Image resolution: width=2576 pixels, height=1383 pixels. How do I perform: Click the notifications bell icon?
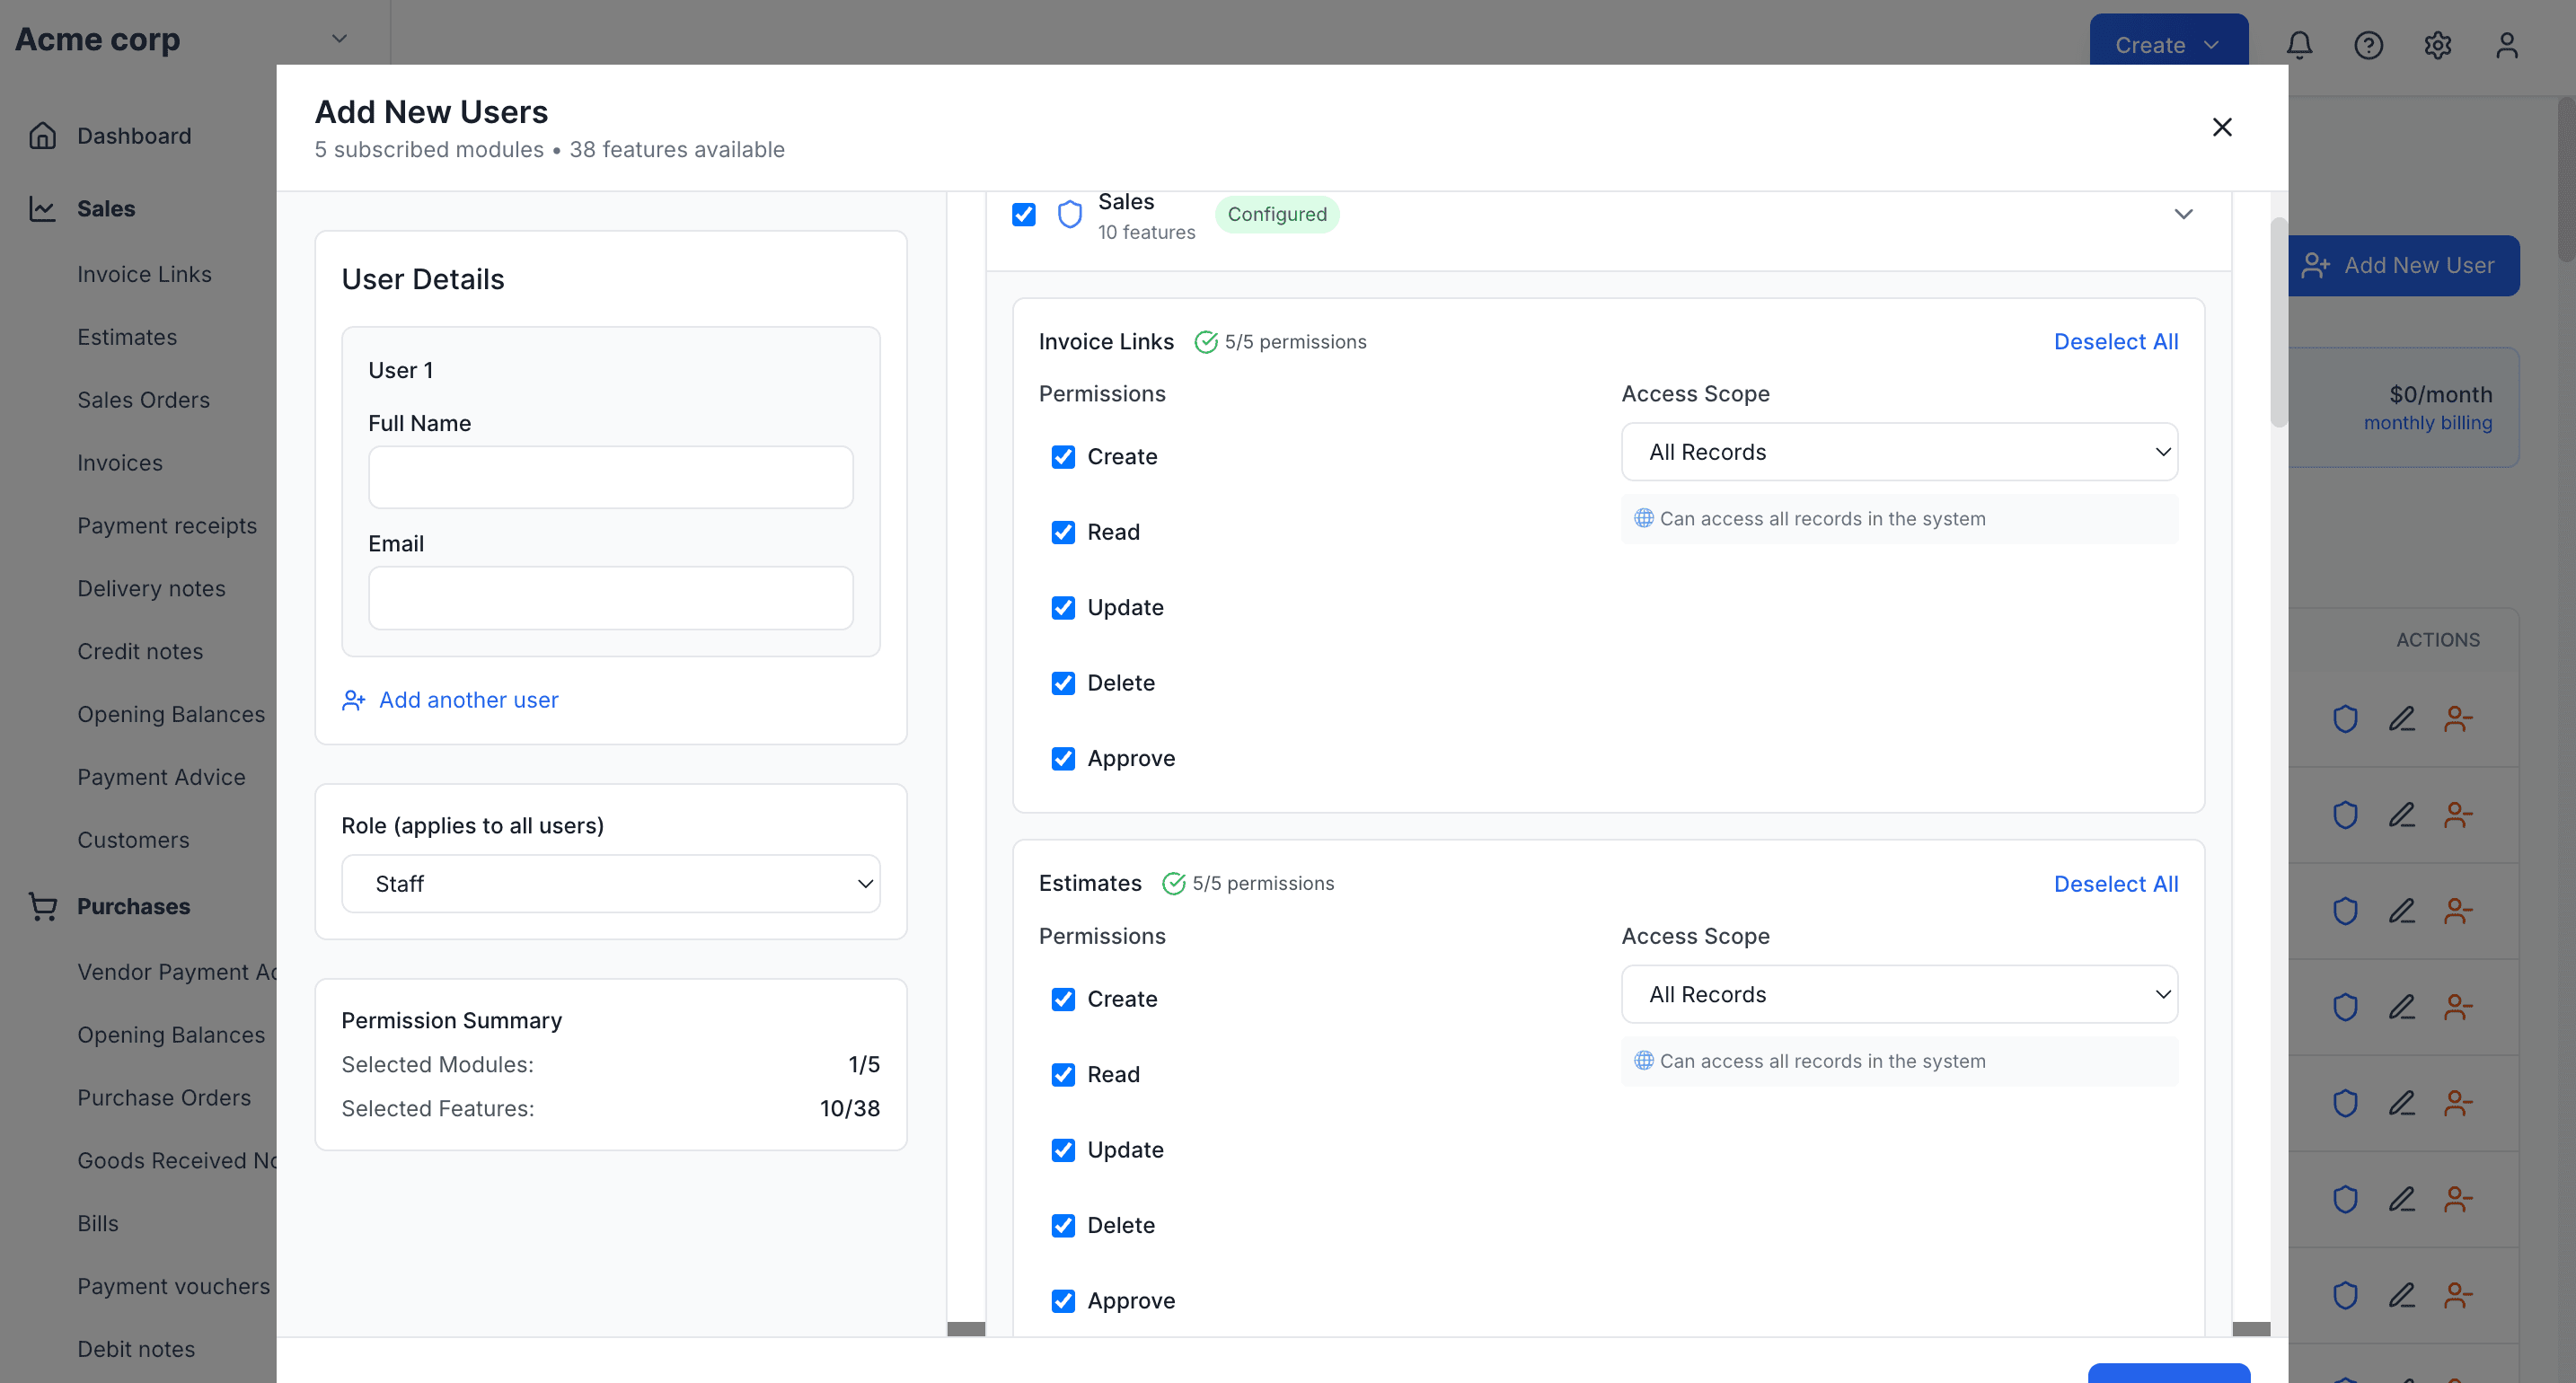[2299, 45]
